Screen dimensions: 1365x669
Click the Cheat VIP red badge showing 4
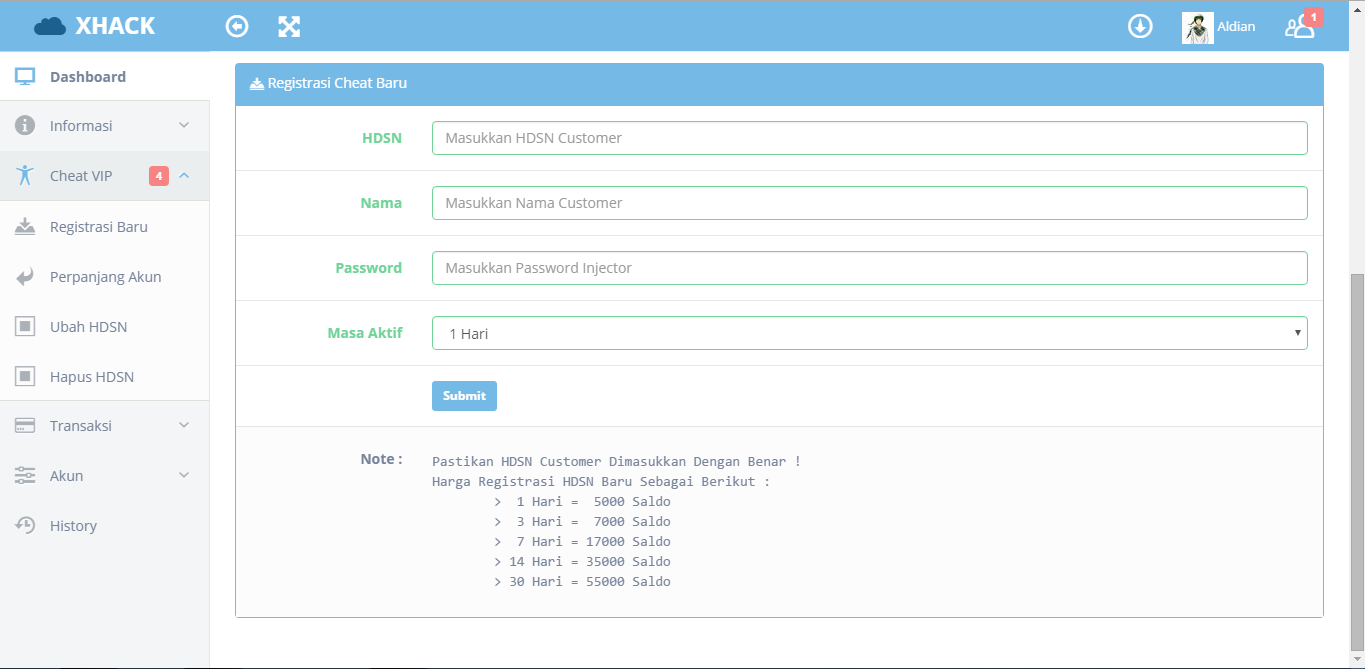point(158,175)
